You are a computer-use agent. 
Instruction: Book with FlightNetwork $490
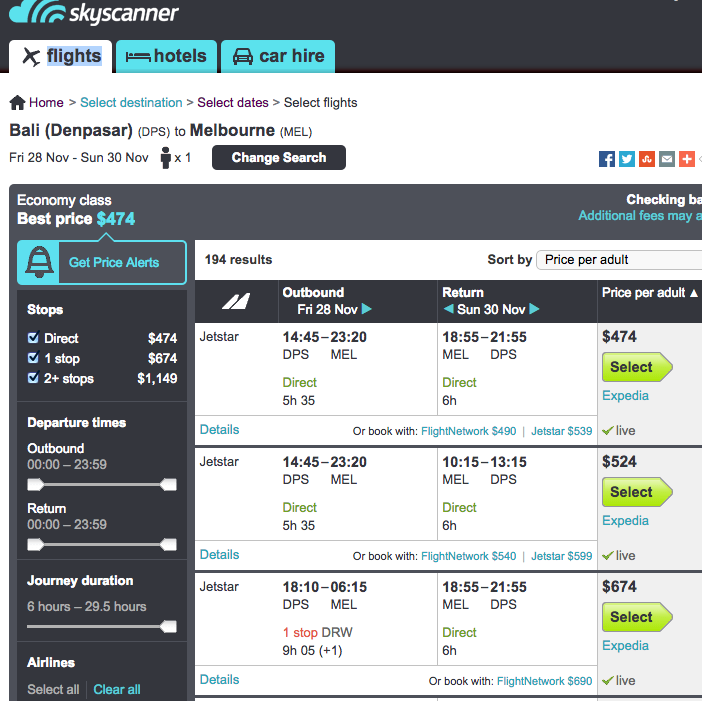pos(469,431)
